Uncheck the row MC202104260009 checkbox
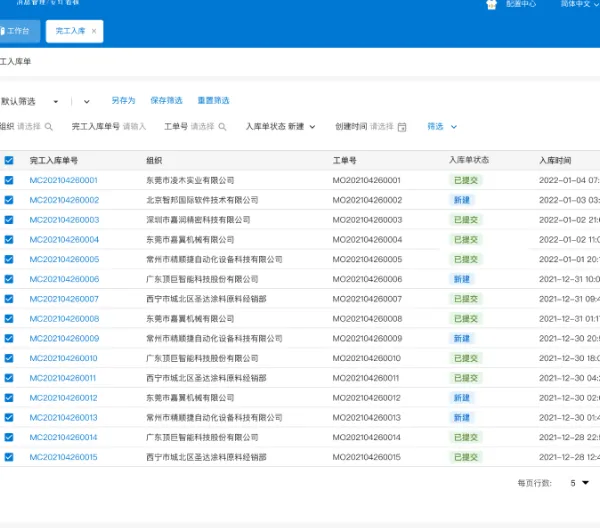 point(9,339)
